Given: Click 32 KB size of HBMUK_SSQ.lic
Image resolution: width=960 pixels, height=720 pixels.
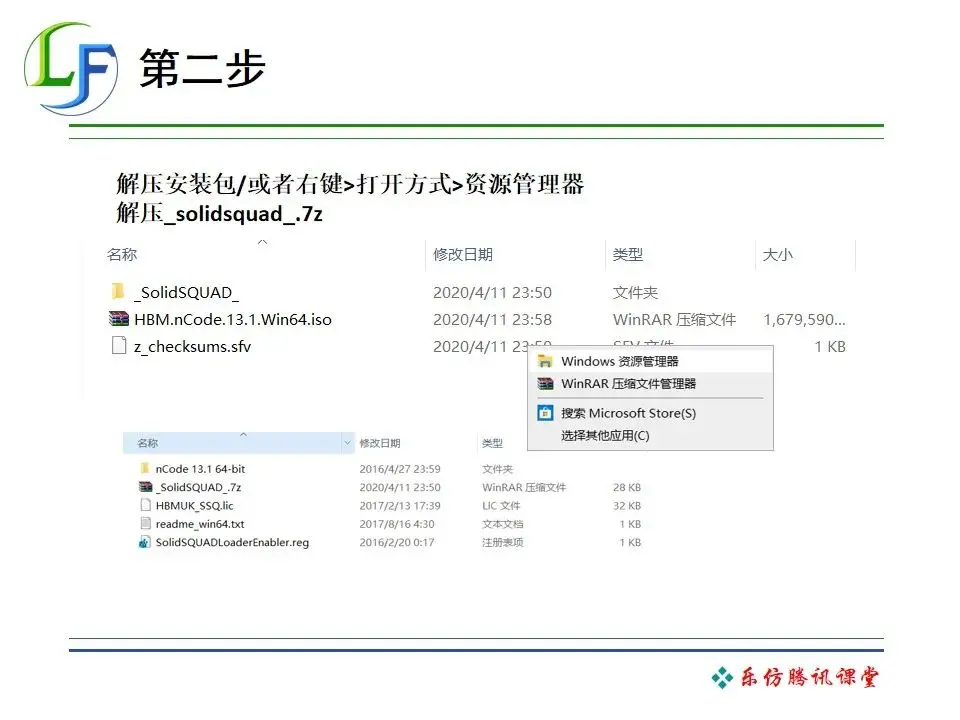Looking at the screenshot, I should [x=627, y=506].
